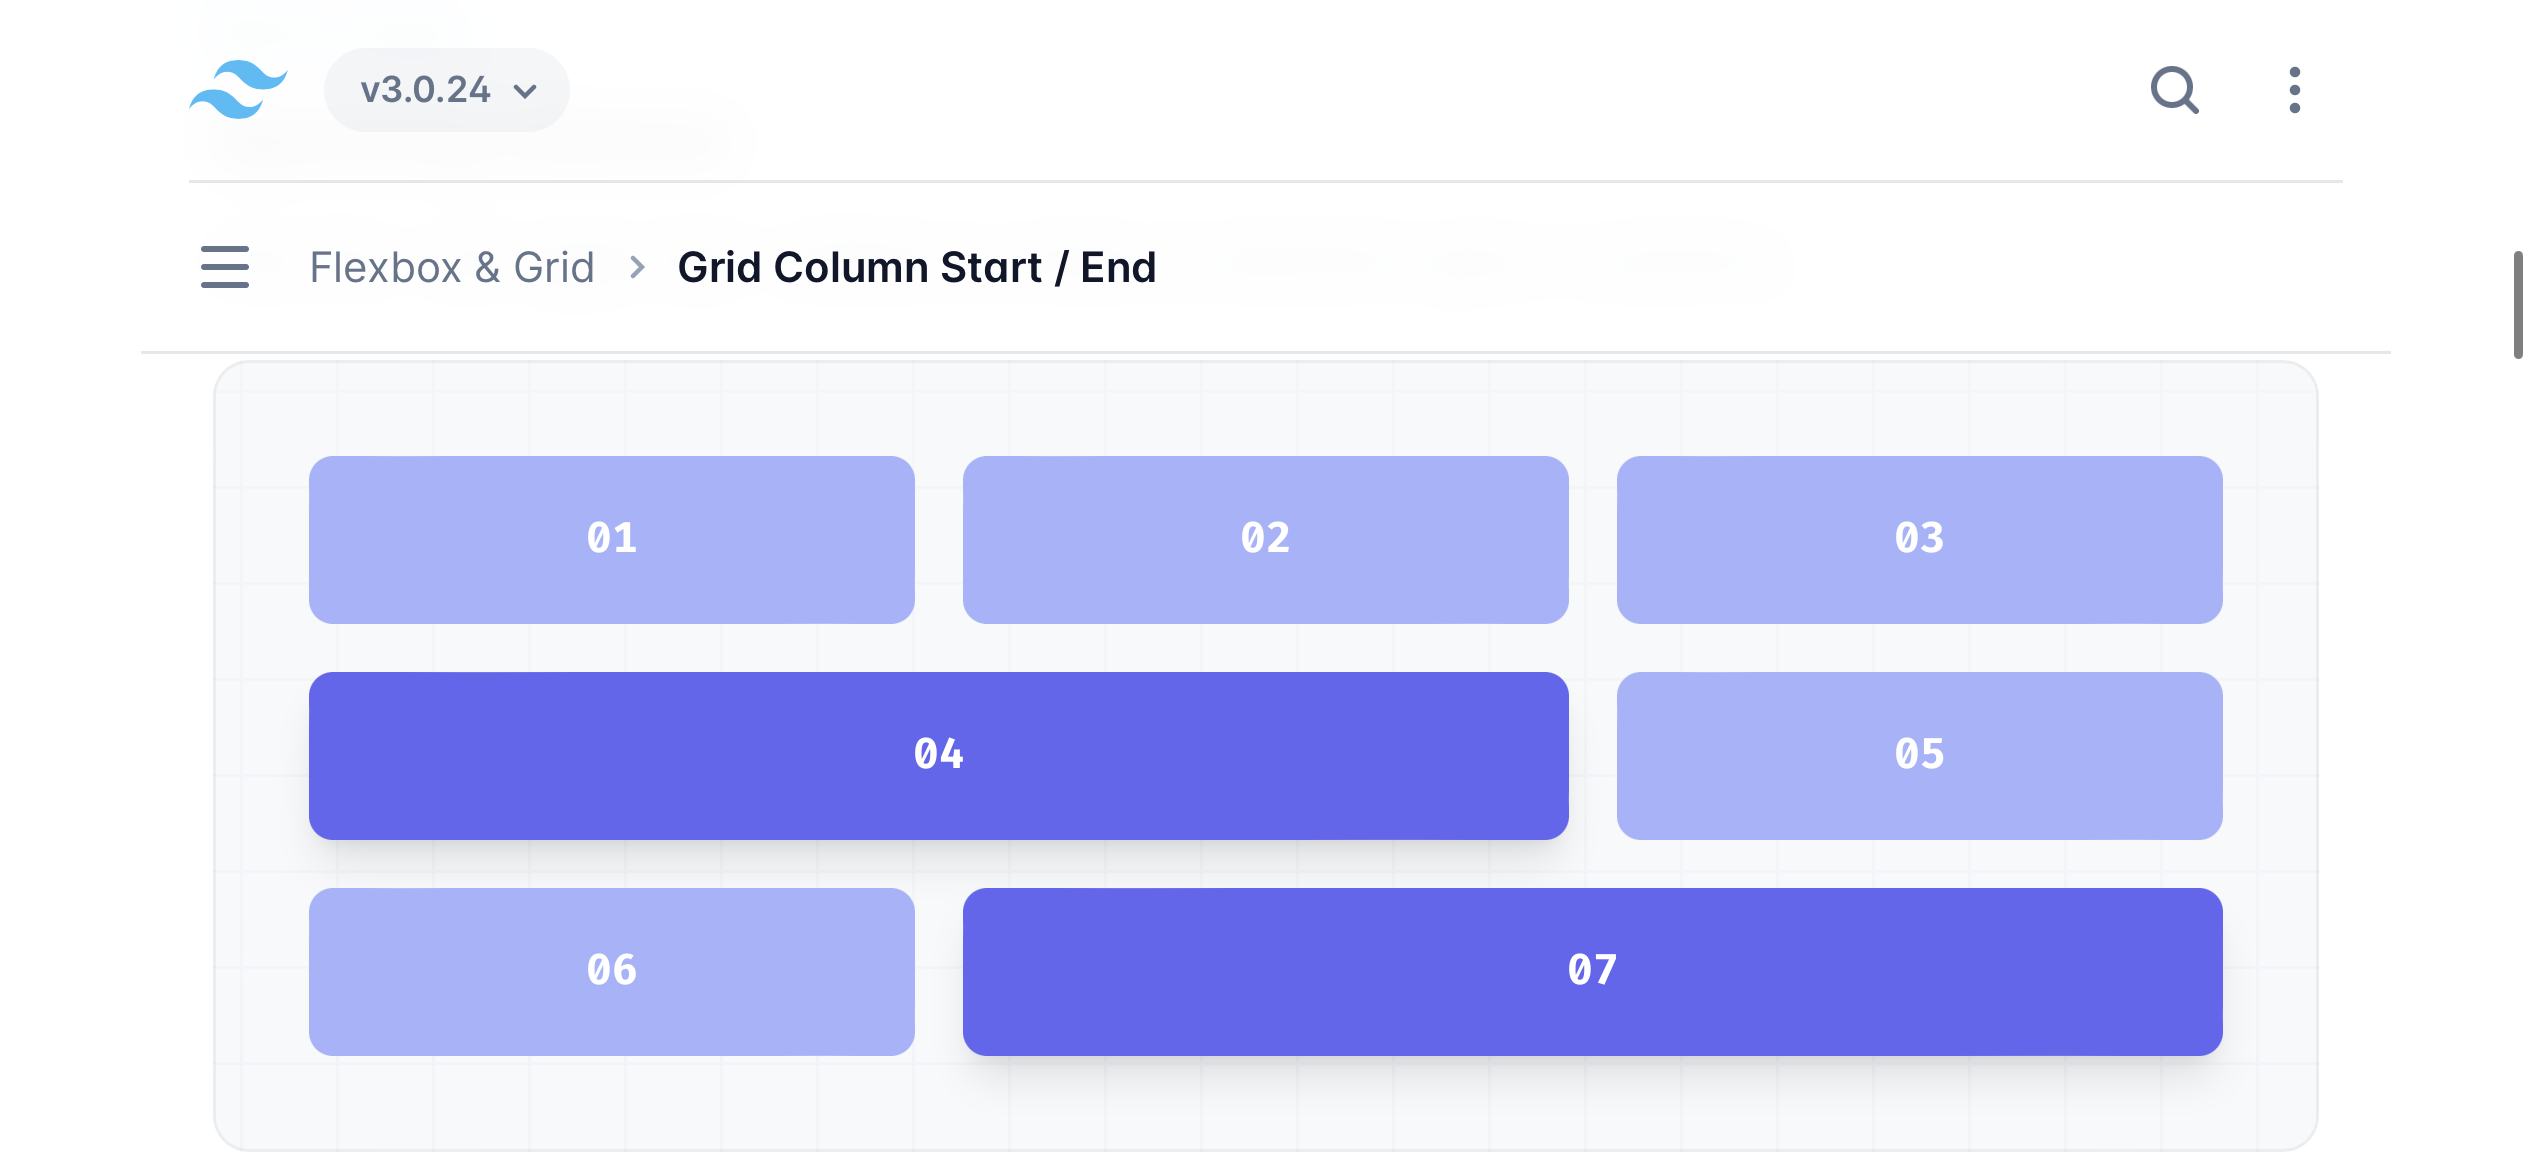Select breadcrumb item Flexbox & Grid
The width and height of the screenshot is (2532, 1170).
coord(453,267)
